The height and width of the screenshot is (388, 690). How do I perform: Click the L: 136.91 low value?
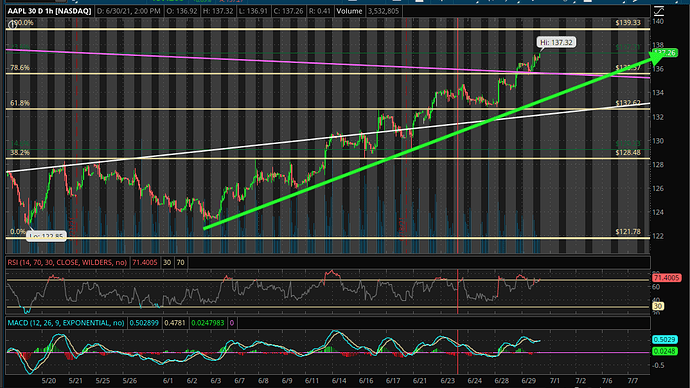[253, 11]
